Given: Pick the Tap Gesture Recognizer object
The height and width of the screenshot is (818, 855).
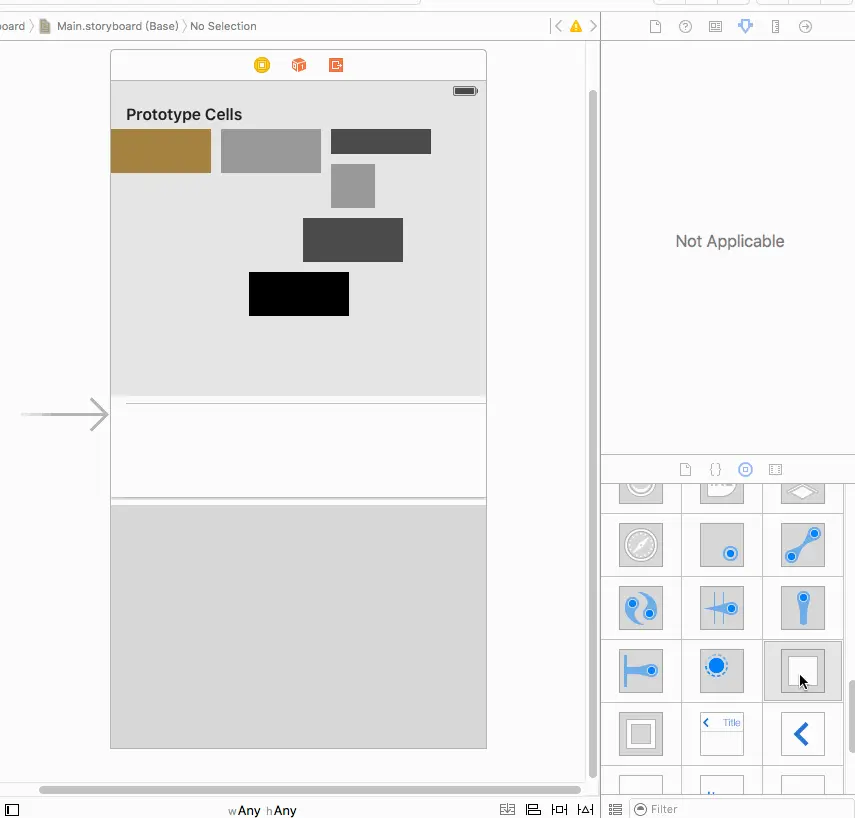Looking at the screenshot, I should (722, 545).
